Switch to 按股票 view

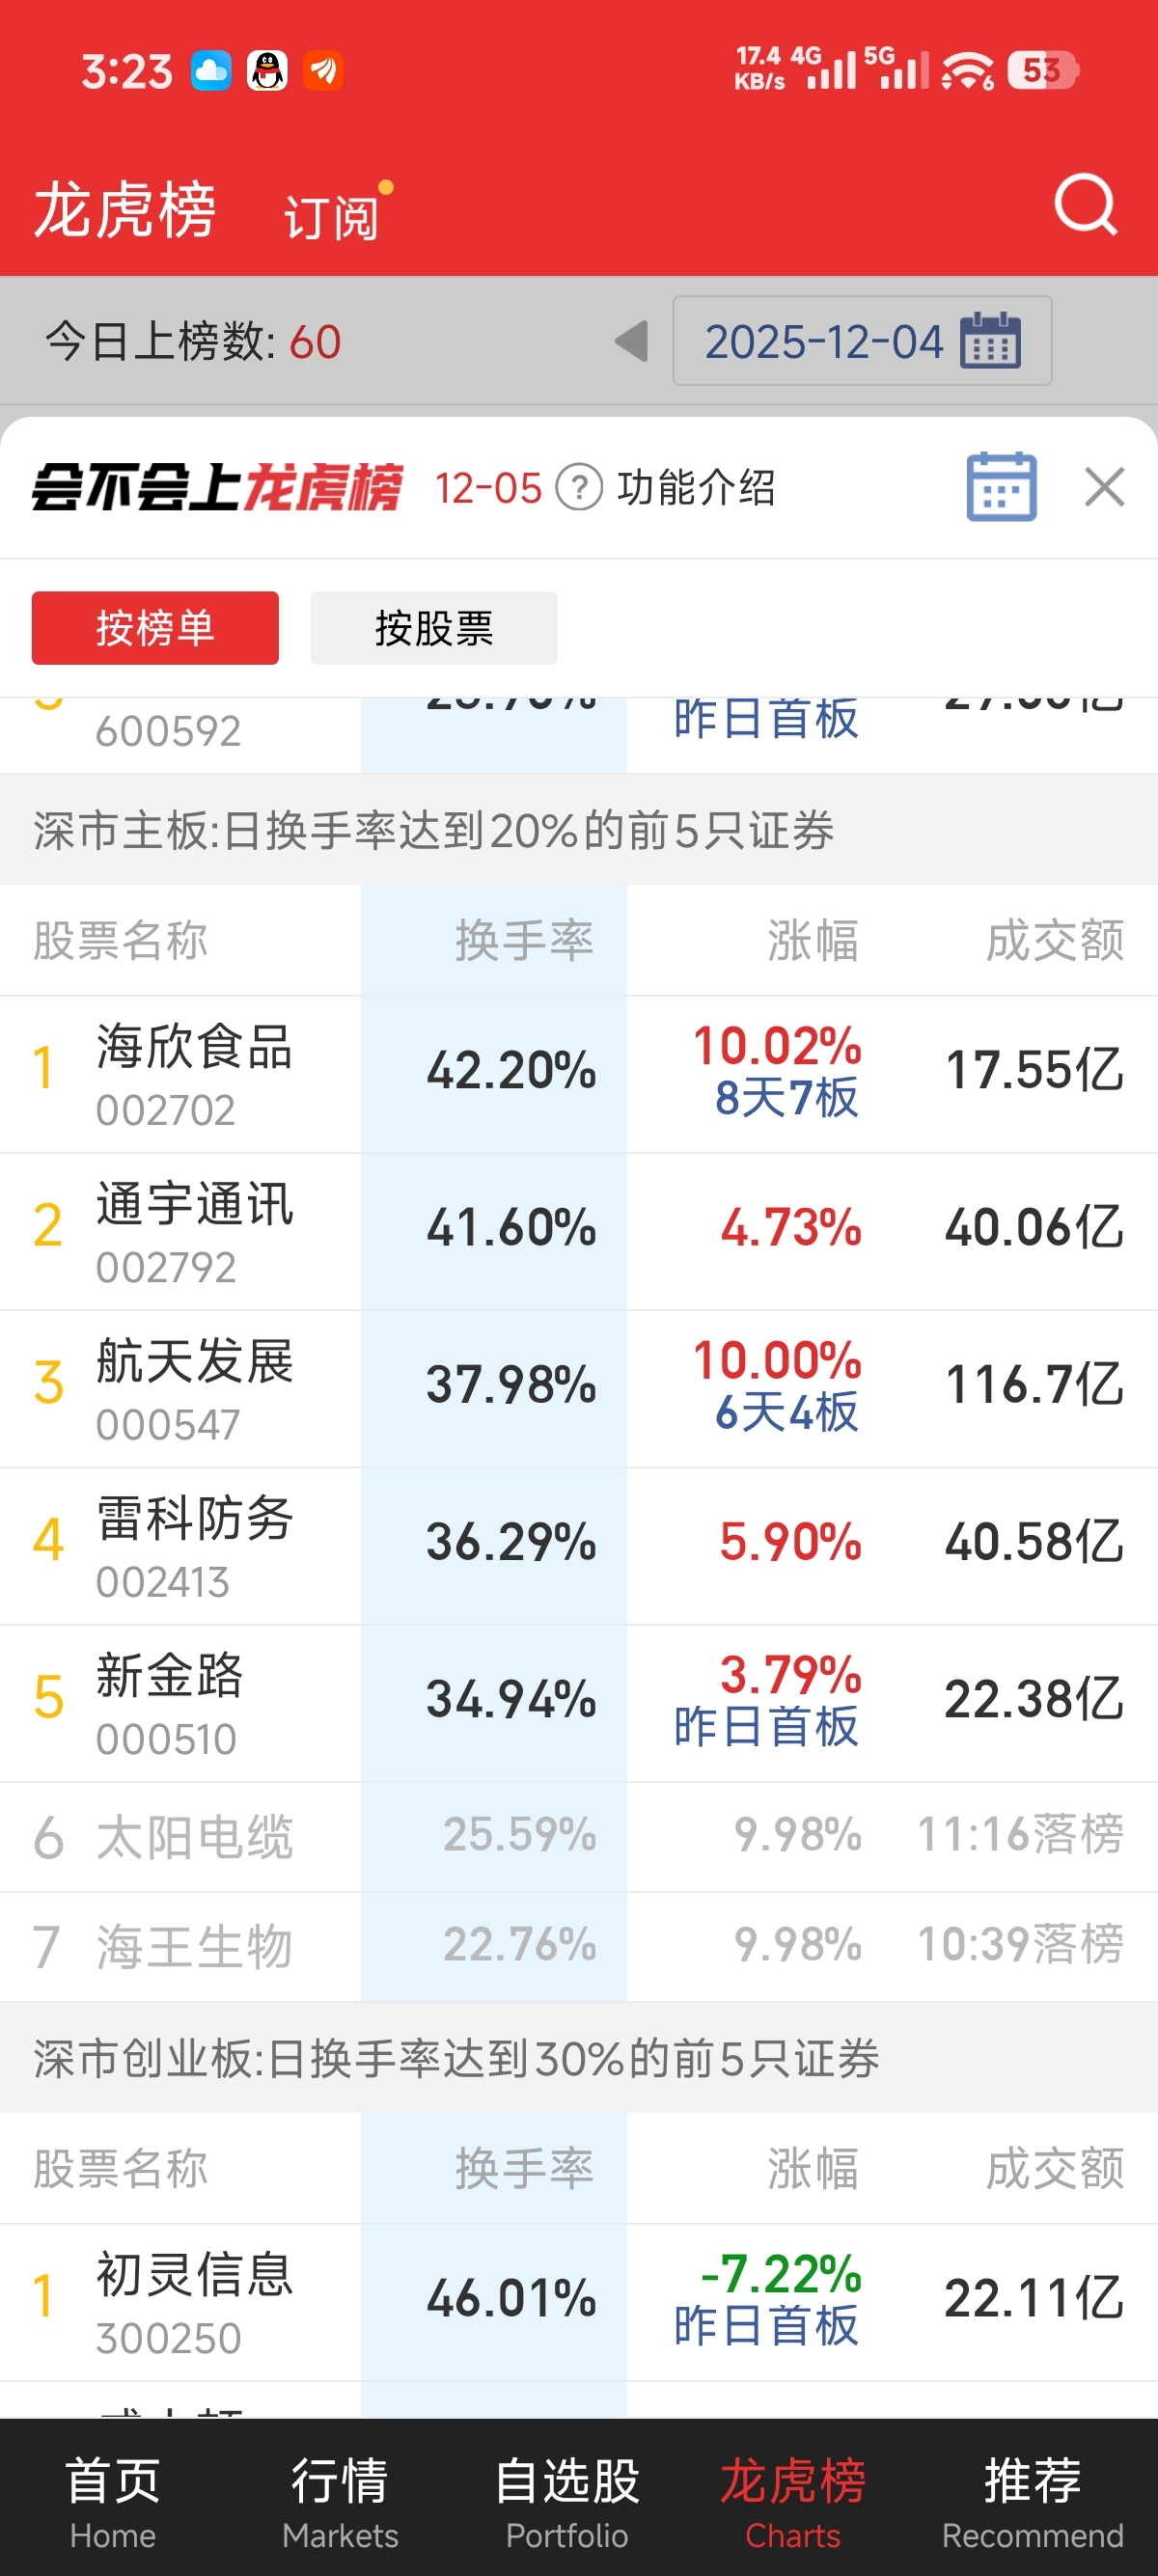[433, 628]
